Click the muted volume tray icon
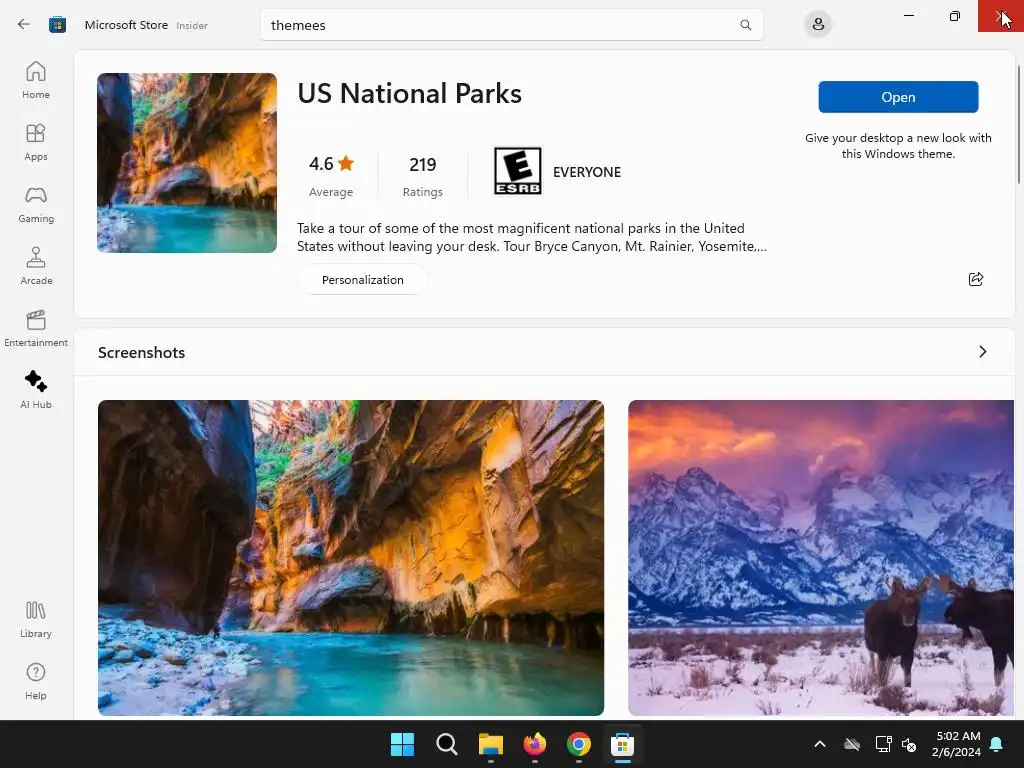The image size is (1024, 768). click(908, 744)
